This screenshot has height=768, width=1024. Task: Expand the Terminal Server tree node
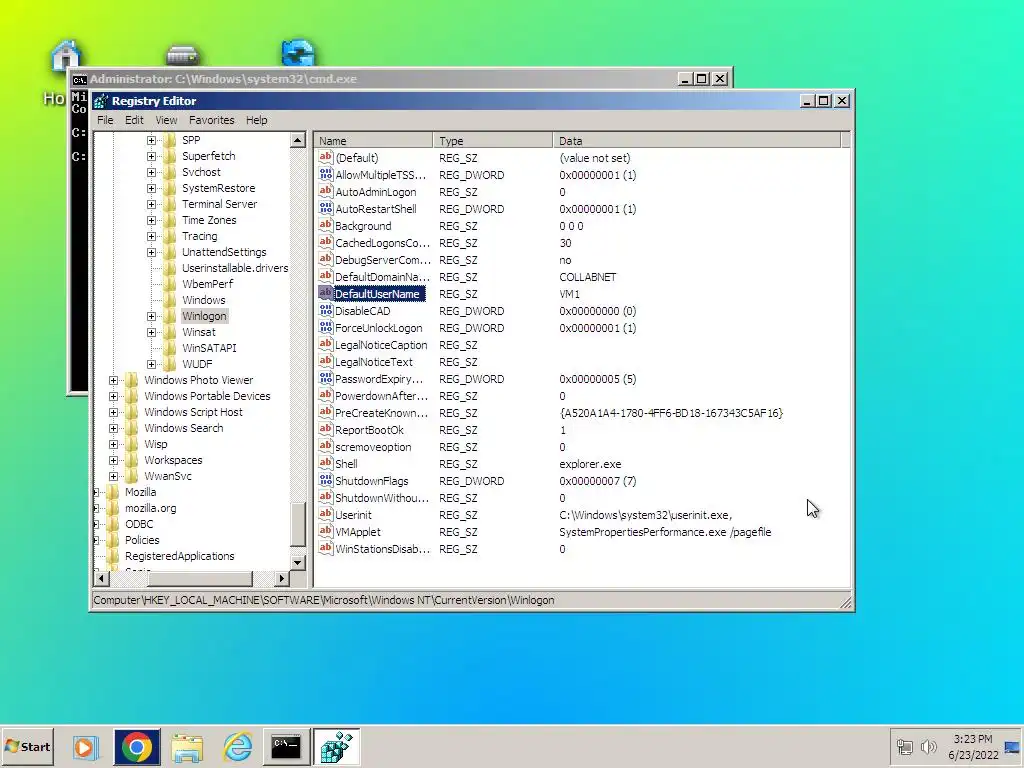click(152, 204)
